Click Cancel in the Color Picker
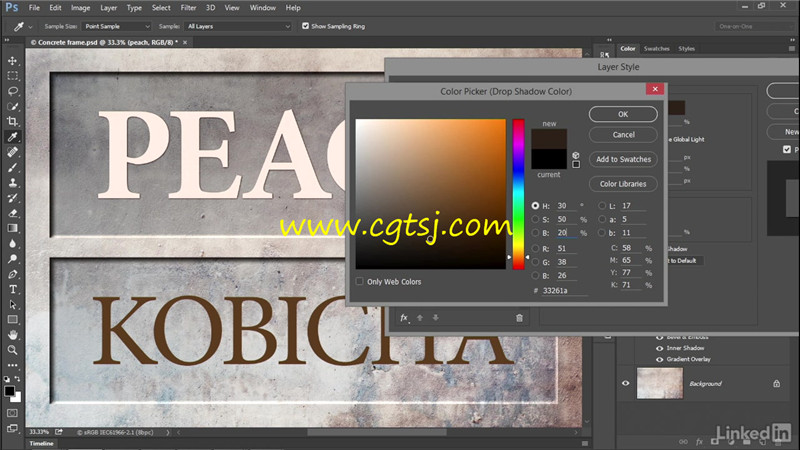800x450 pixels. (623, 135)
